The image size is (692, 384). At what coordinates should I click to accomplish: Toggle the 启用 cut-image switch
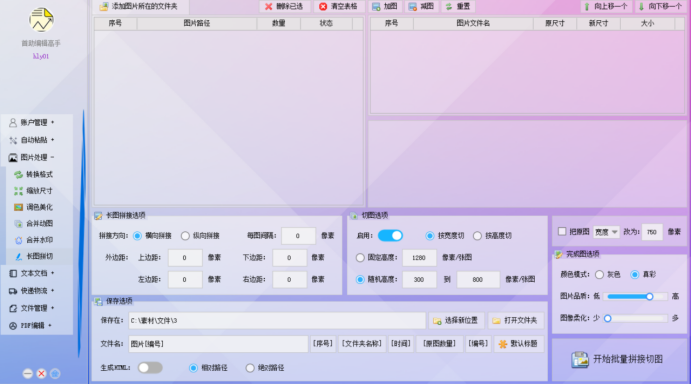pos(390,236)
